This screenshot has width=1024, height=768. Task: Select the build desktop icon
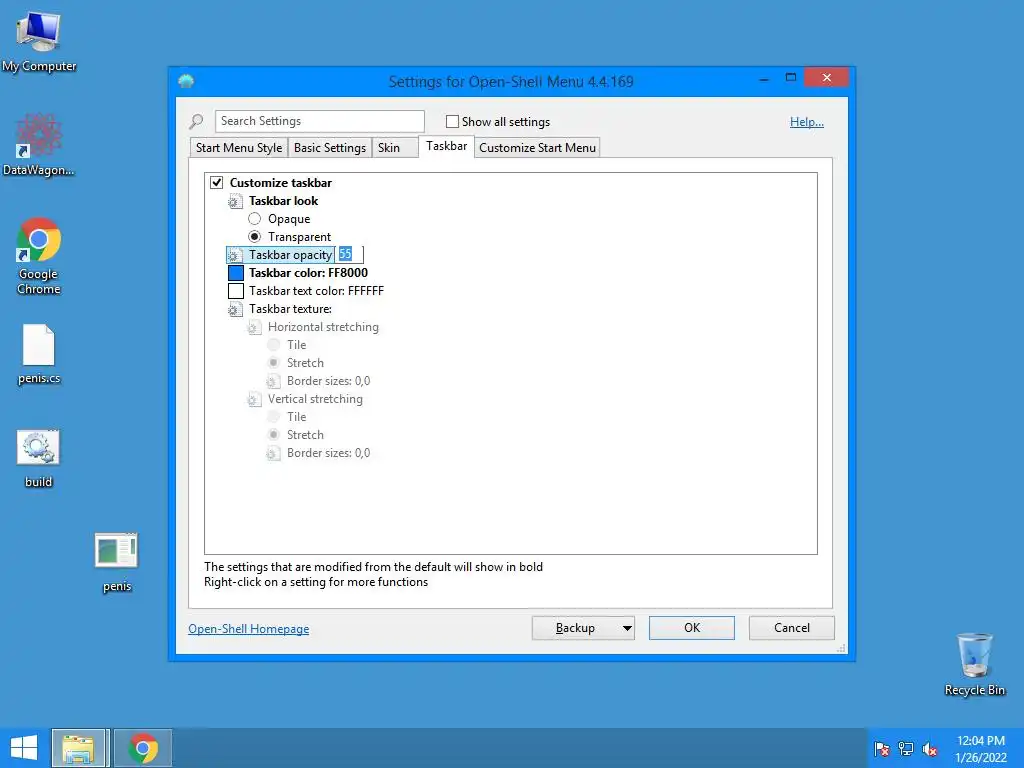pos(38,458)
